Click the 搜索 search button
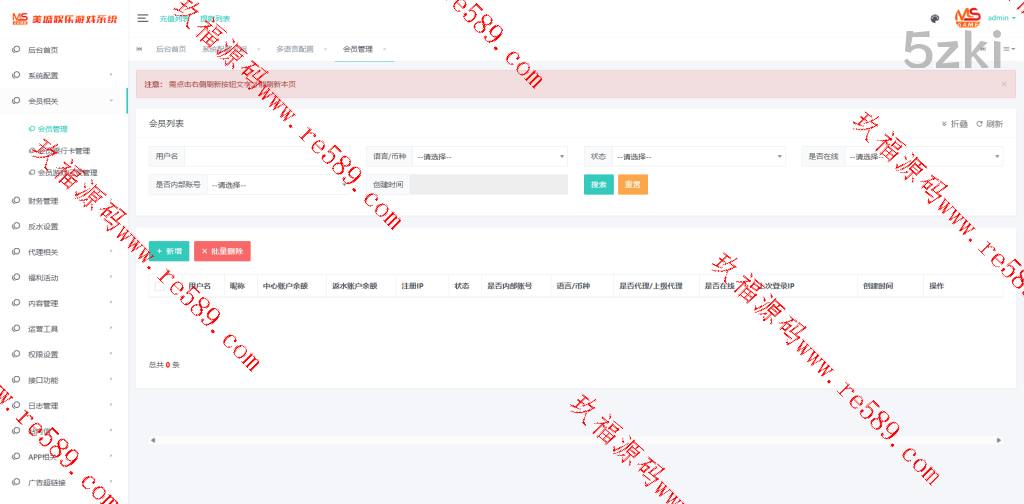The width and height of the screenshot is (1024, 504). pos(599,185)
